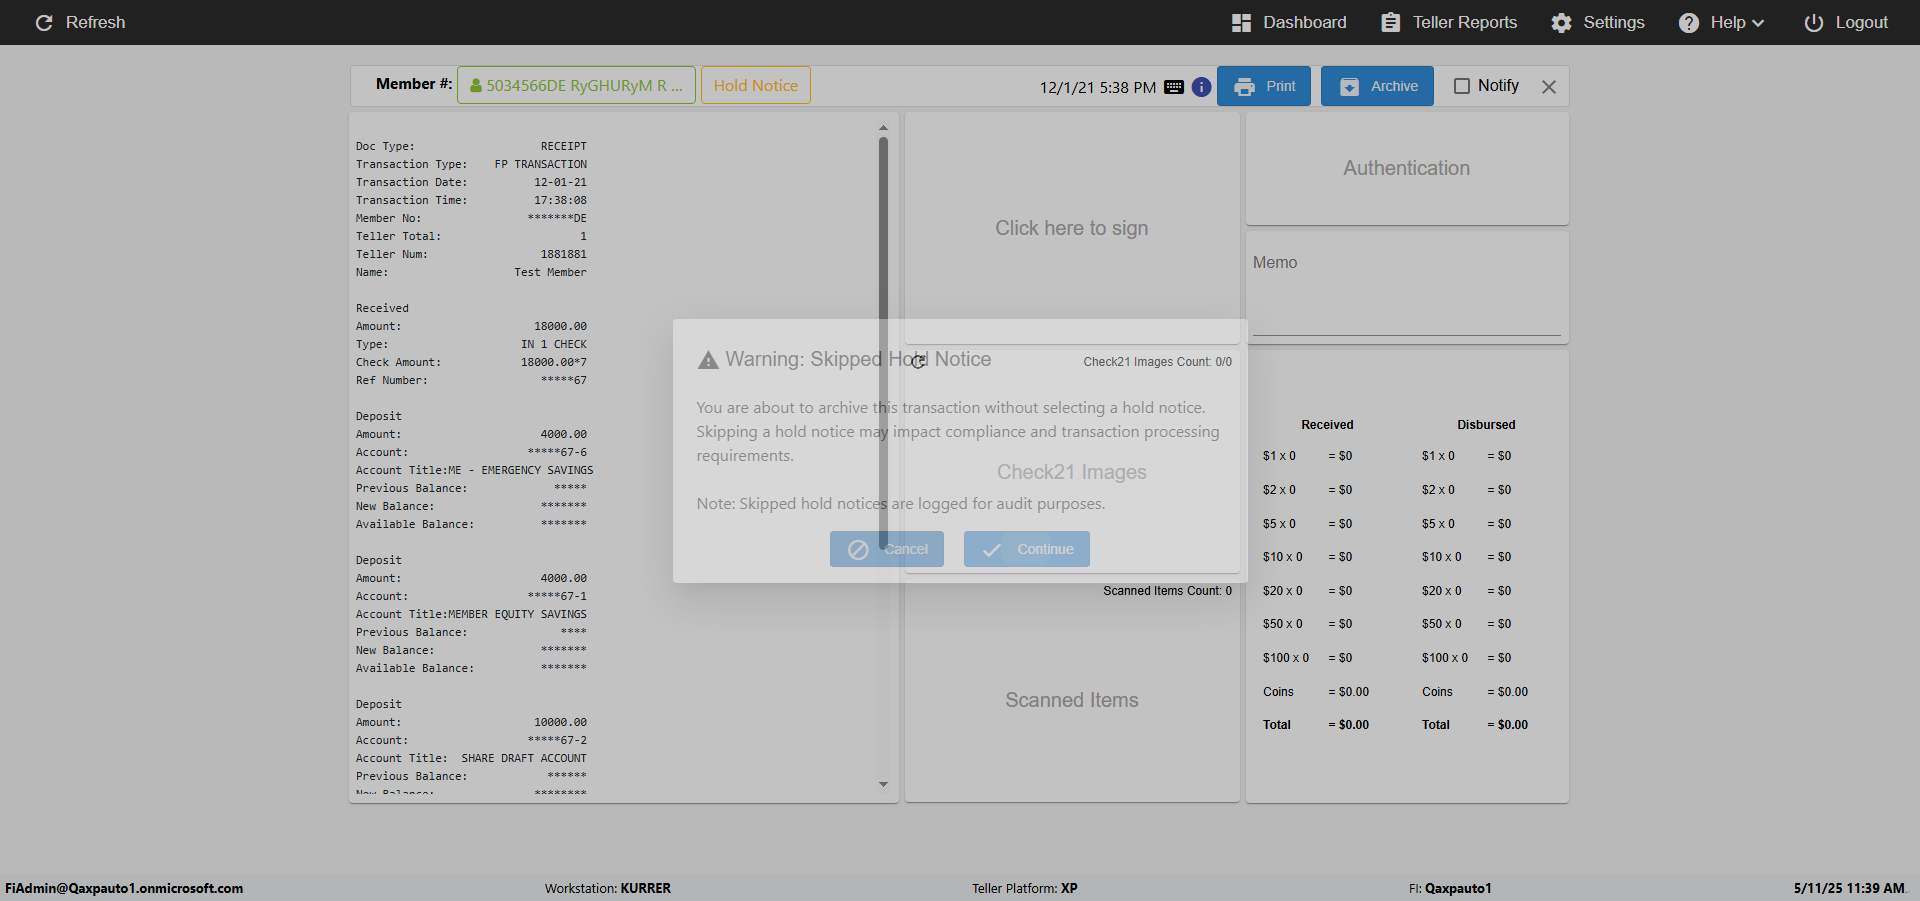This screenshot has width=1920, height=901.
Task: Expand the Help dropdown menu
Action: [1721, 22]
